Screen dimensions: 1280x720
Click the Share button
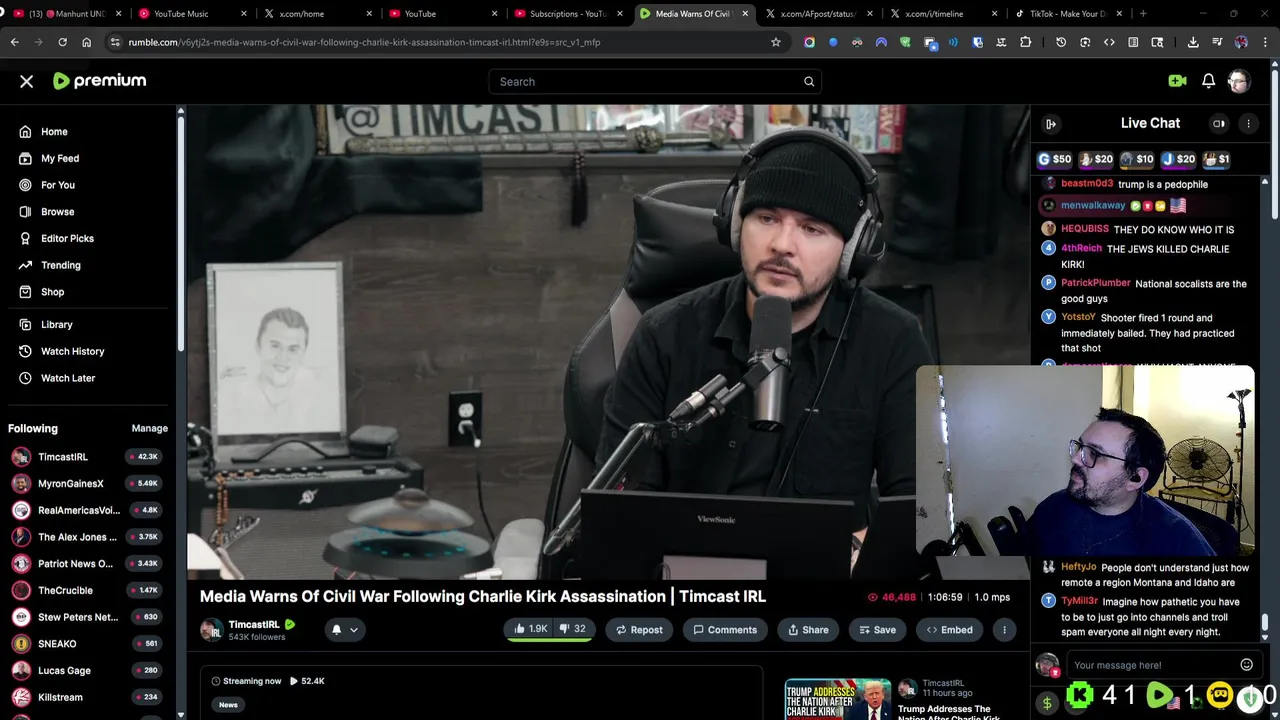tap(808, 630)
